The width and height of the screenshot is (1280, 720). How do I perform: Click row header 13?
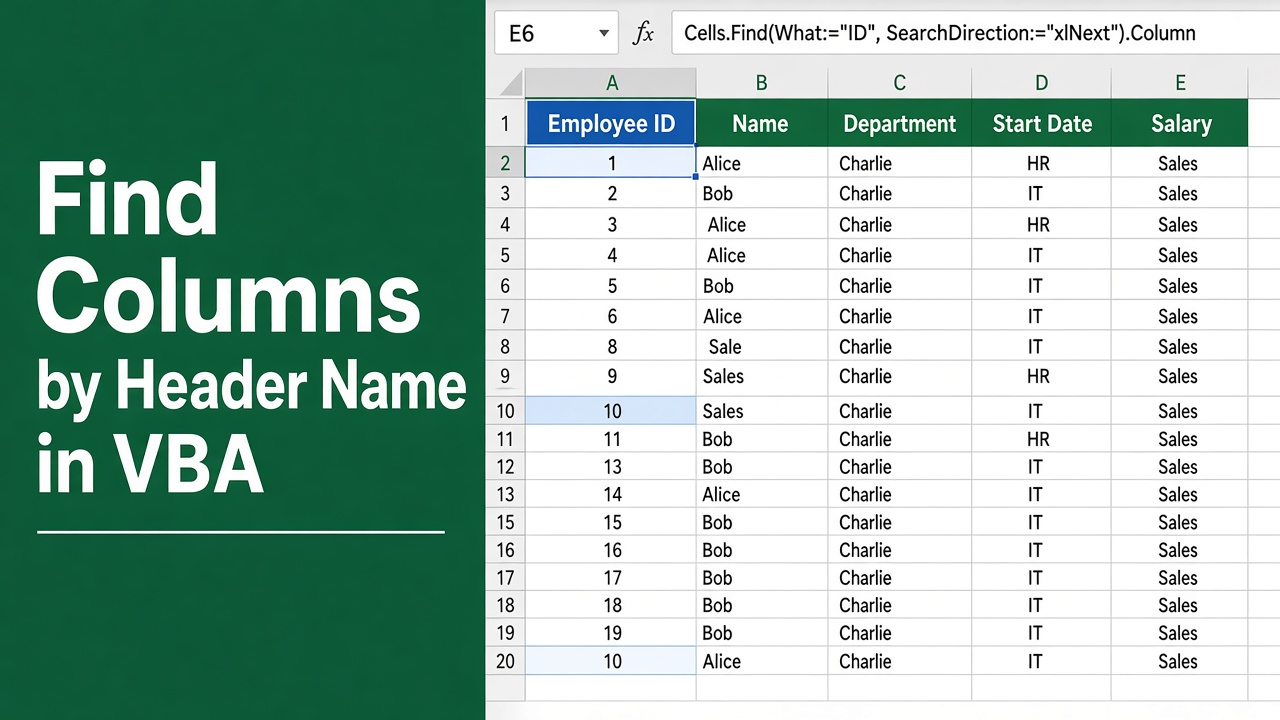505,495
